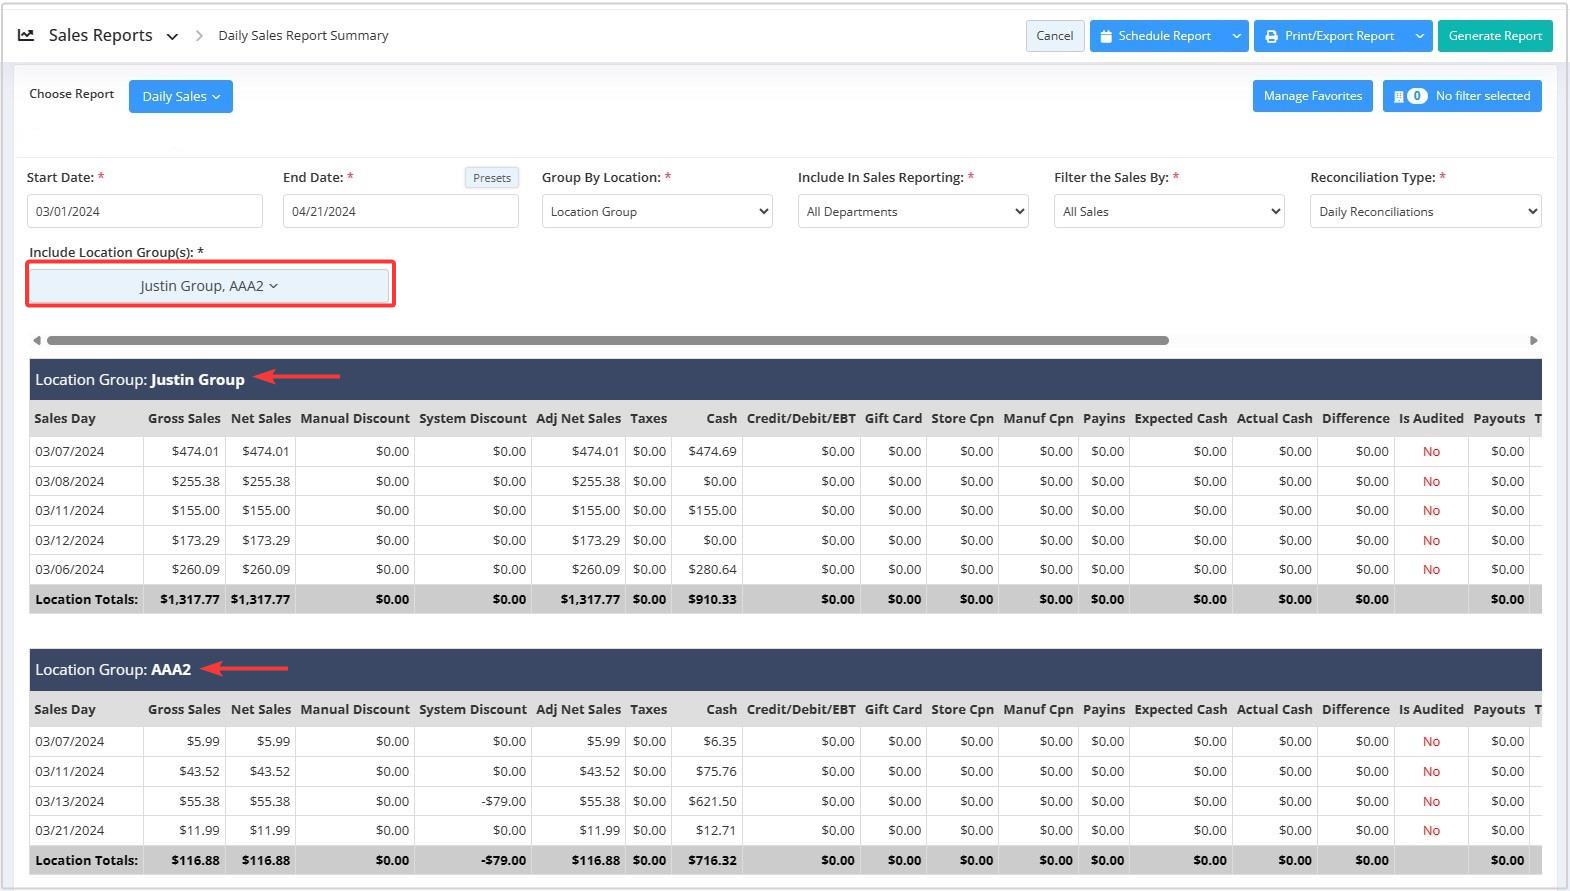1570x891 pixels.
Task: Click Is Audited header in AAA2 table
Action: 1431,710
